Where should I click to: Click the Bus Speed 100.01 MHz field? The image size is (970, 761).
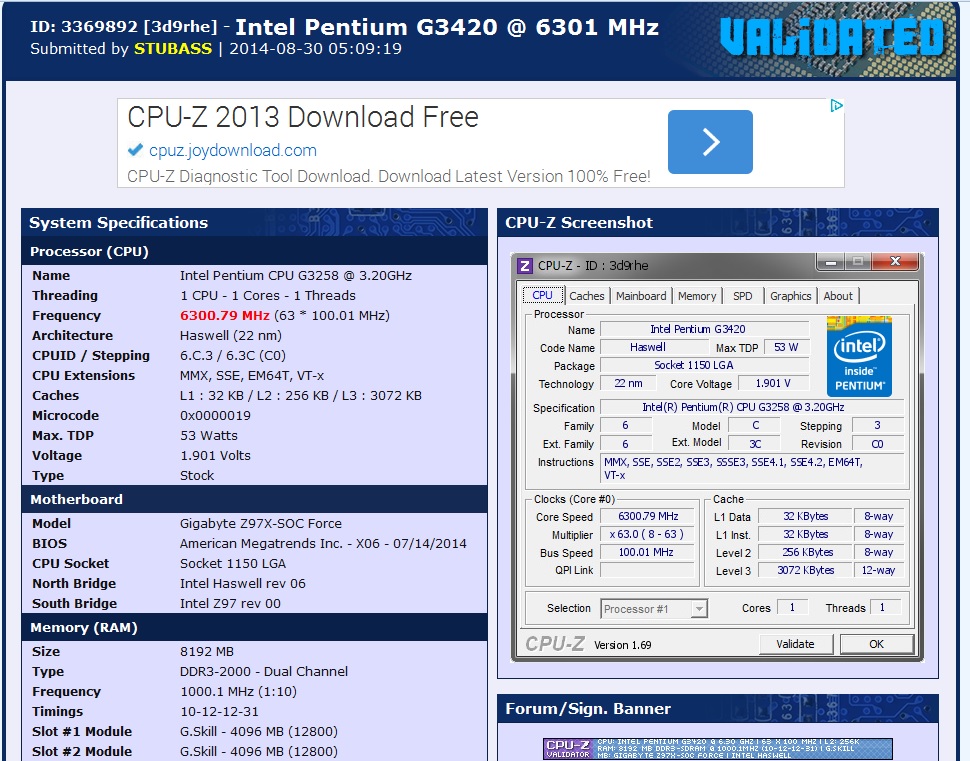point(648,552)
